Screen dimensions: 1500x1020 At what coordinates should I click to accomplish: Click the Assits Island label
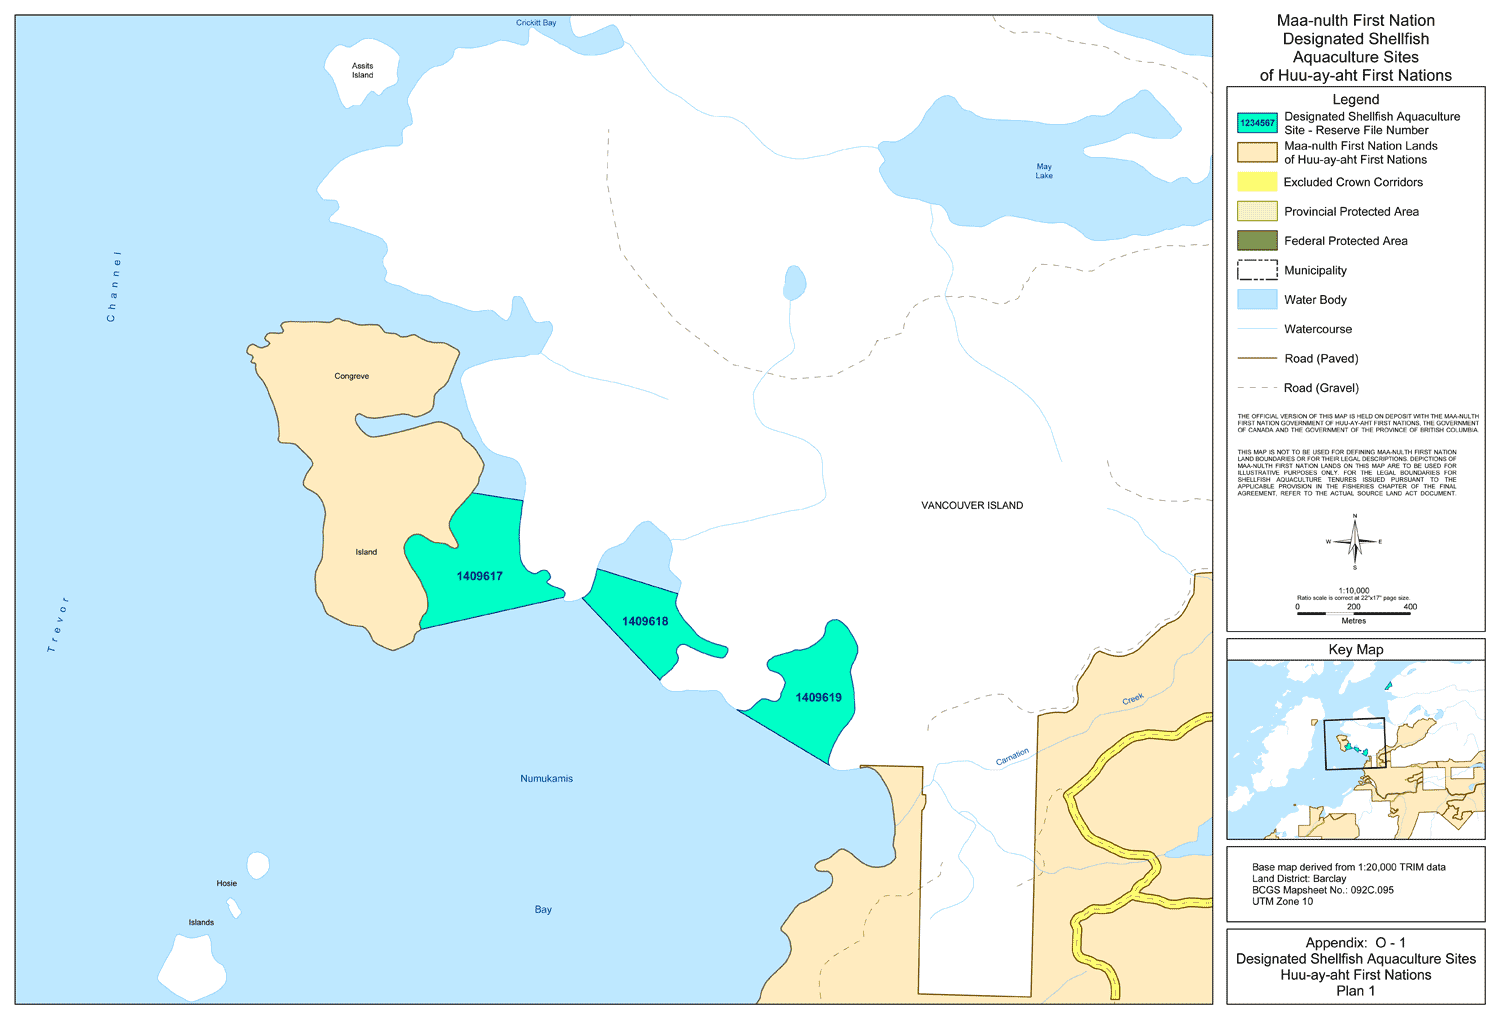pyautogui.click(x=362, y=71)
